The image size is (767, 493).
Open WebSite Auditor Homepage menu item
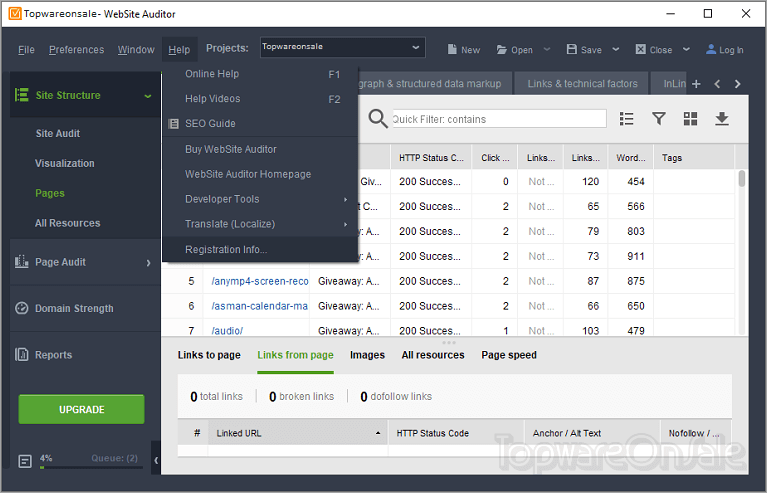260,174
